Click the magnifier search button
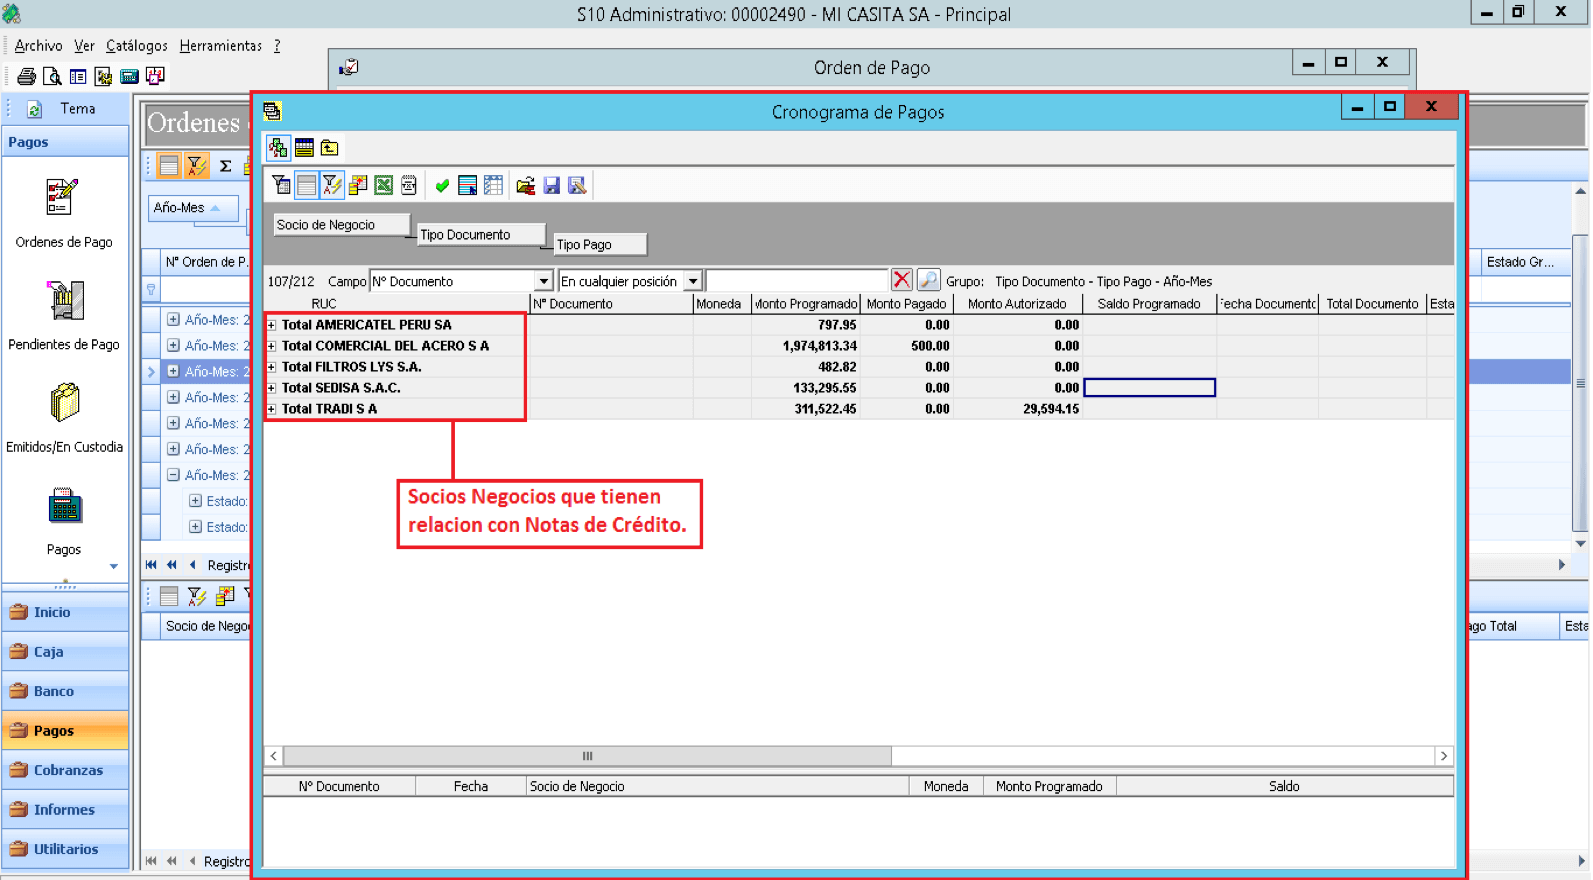This screenshot has height=880, width=1593. (928, 280)
